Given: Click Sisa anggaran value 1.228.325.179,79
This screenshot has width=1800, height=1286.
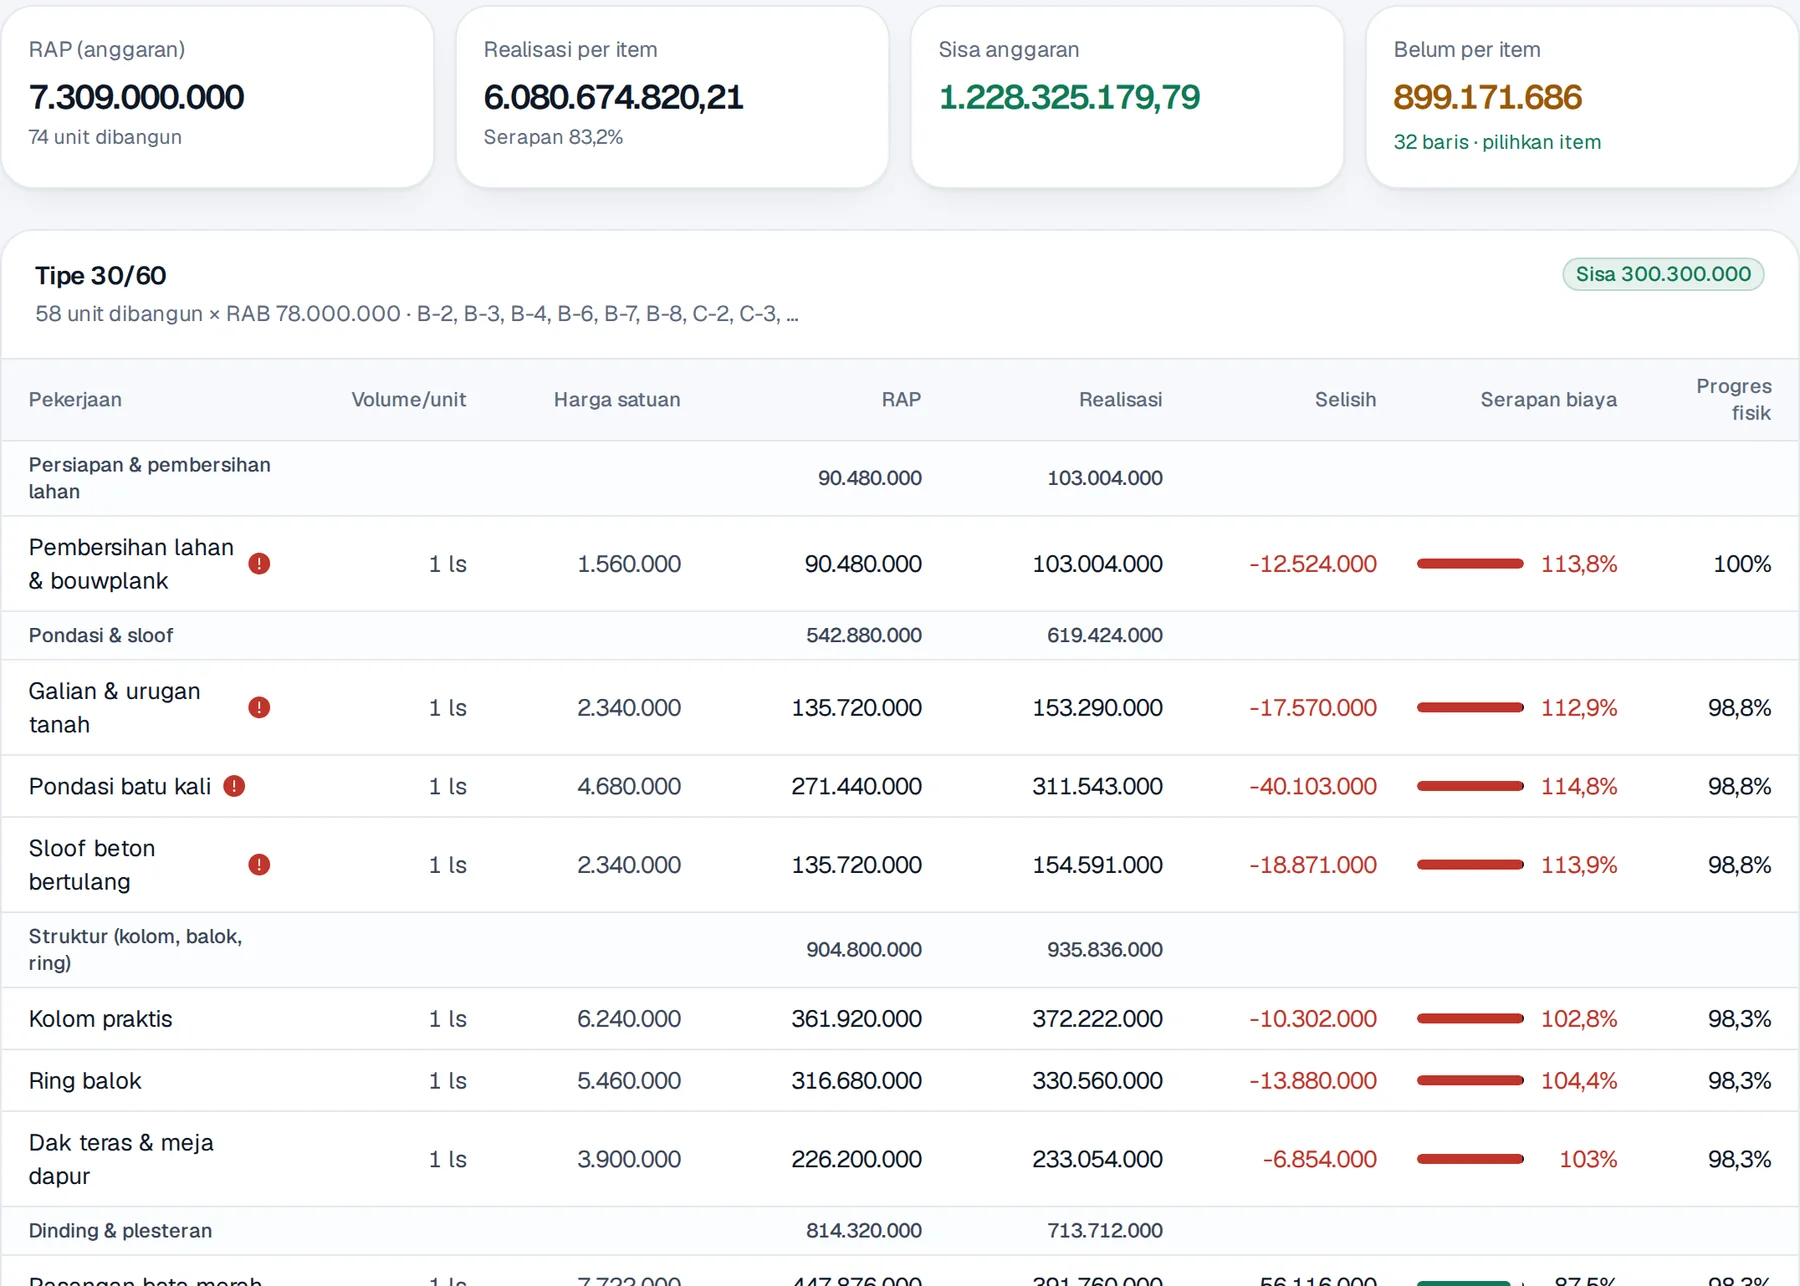Looking at the screenshot, I should pos(1069,97).
